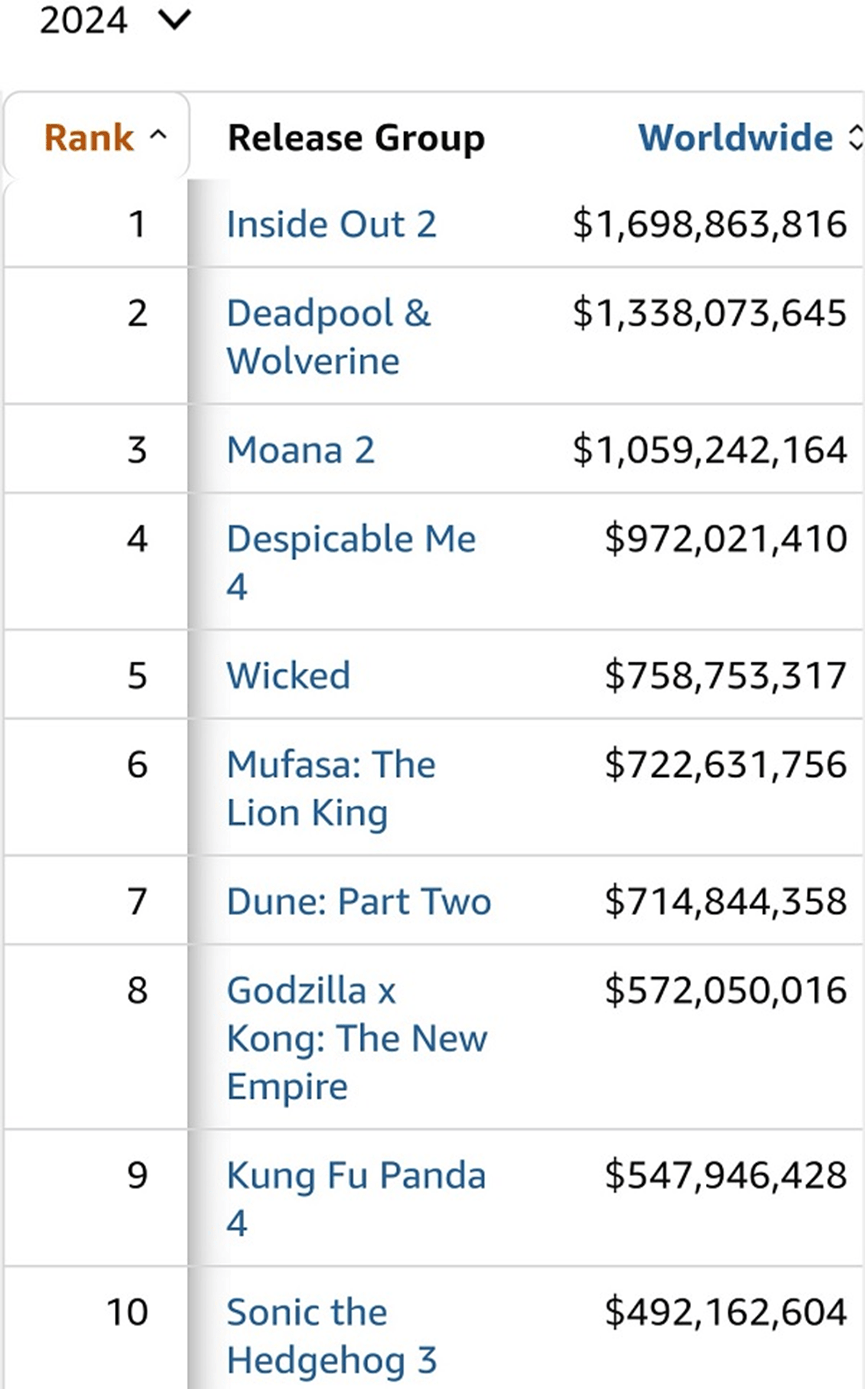
Task: Click the Worldwide sort arrows icon
Action: click(x=853, y=138)
